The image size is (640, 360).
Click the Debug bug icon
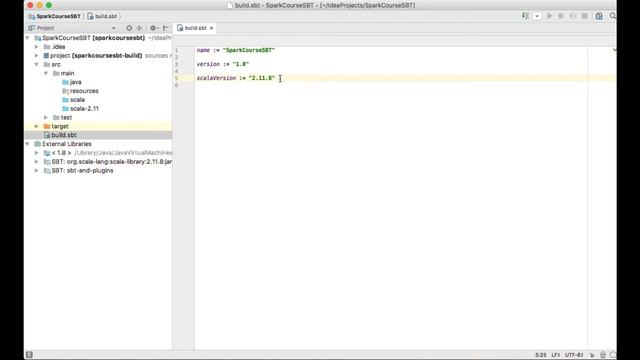[561, 16]
